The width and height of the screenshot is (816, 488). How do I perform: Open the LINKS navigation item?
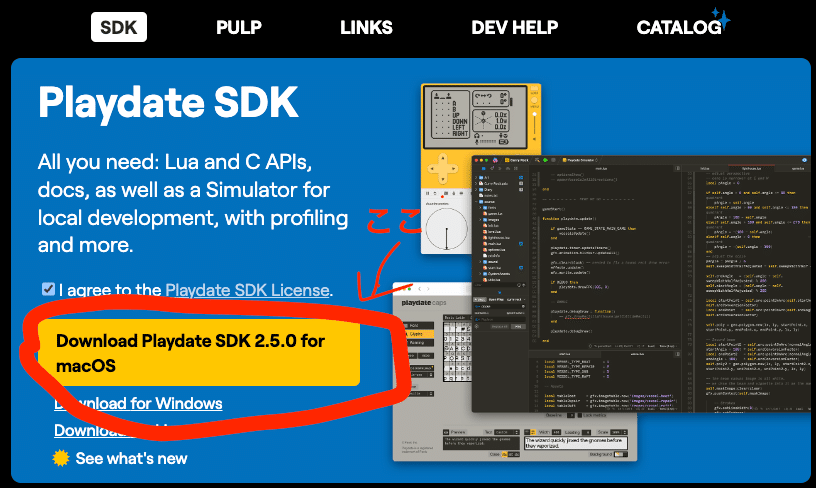click(366, 27)
